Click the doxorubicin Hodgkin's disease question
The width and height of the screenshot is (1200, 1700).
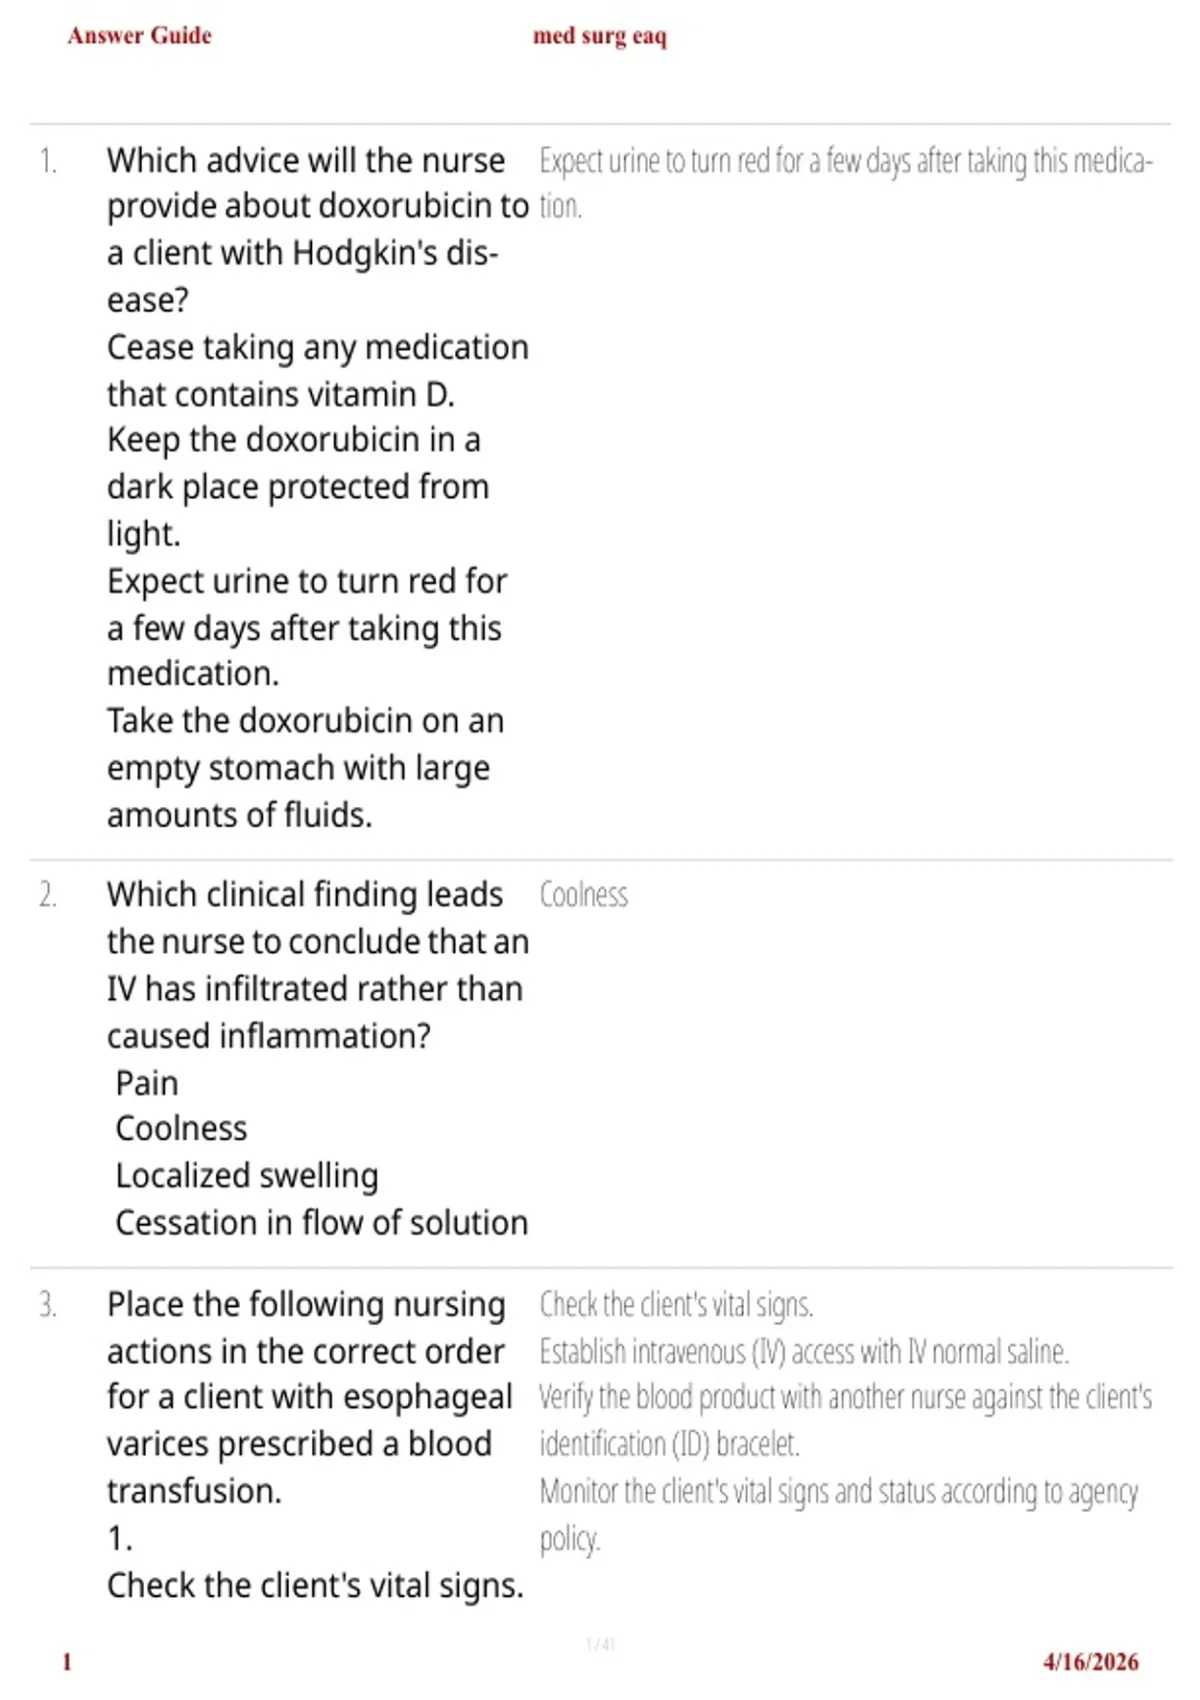[x=318, y=230]
